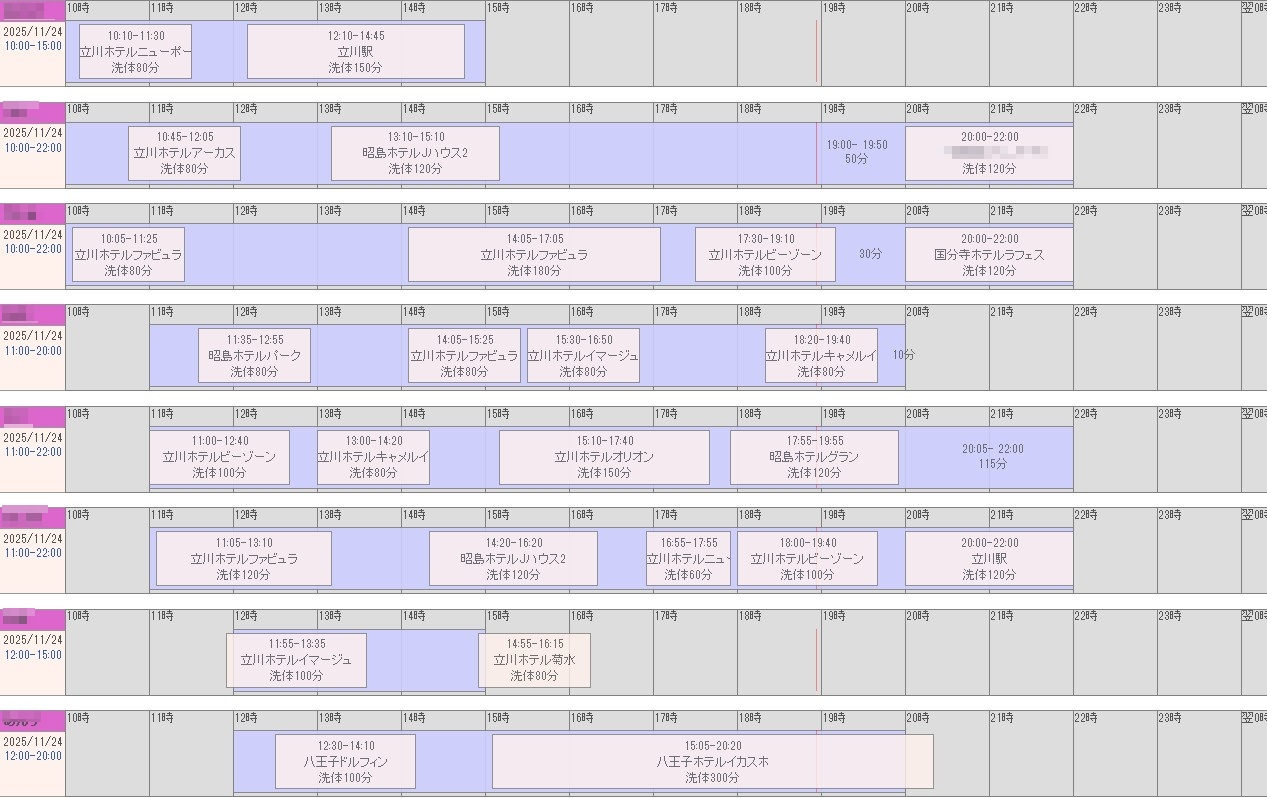Open the 11:00-20:00 shift date label
The width and height of the screenshot is (1267, 798).
(32, 336)
